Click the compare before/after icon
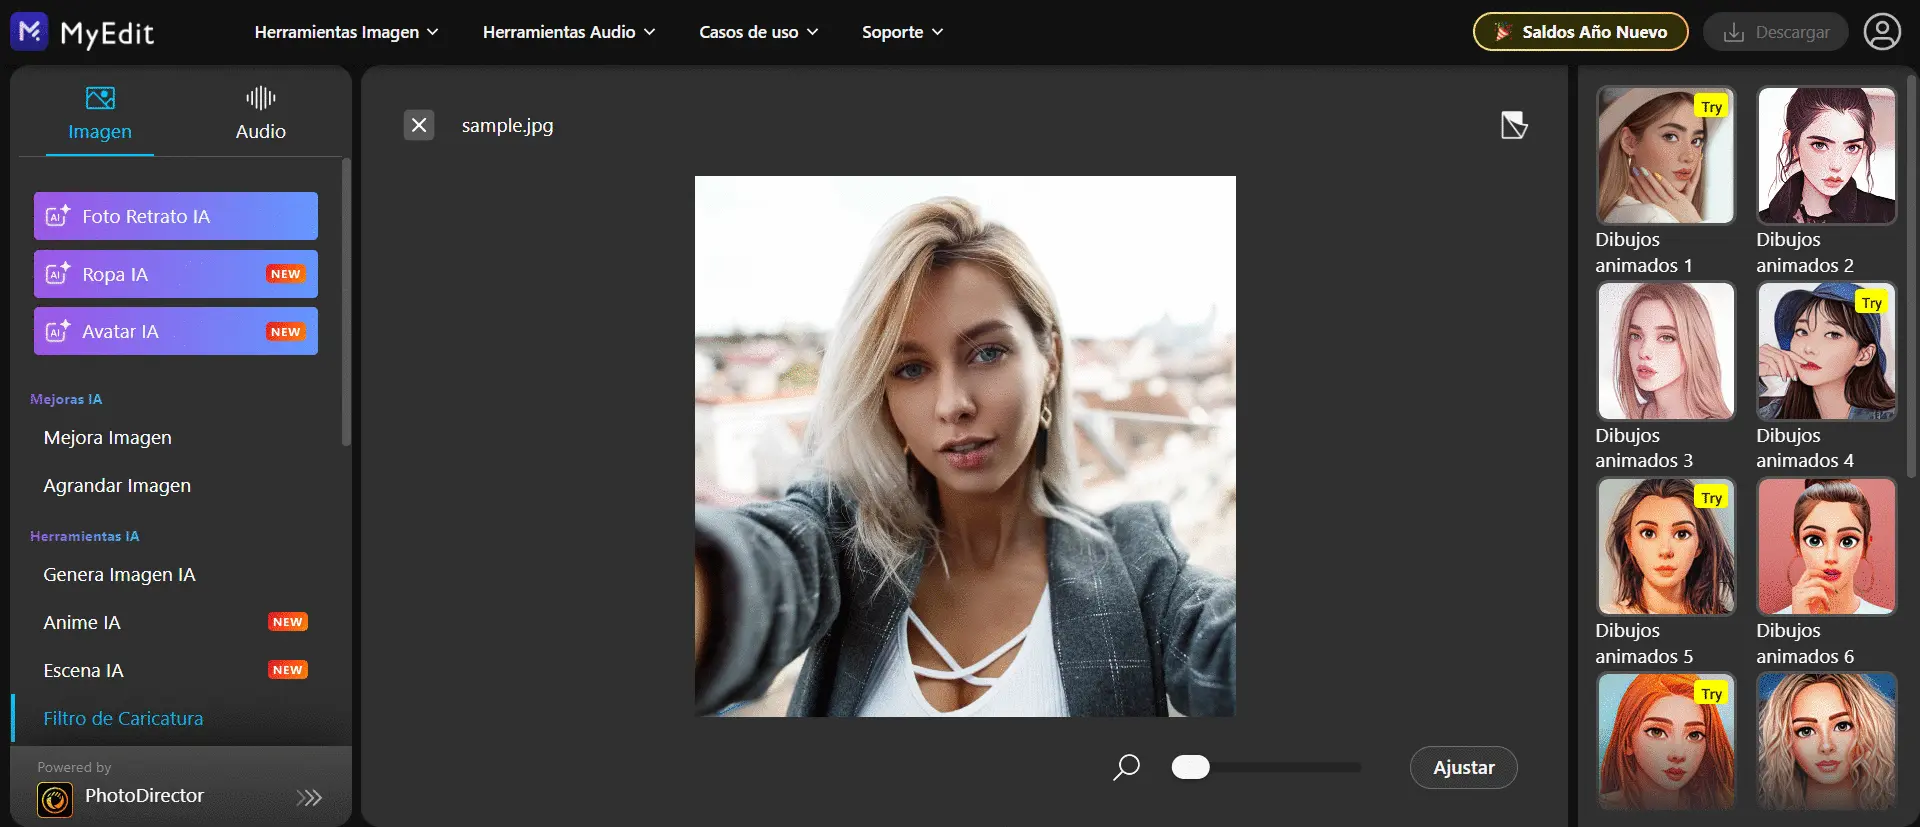This screenshot has height=827, width=1920. point(1514,125)
